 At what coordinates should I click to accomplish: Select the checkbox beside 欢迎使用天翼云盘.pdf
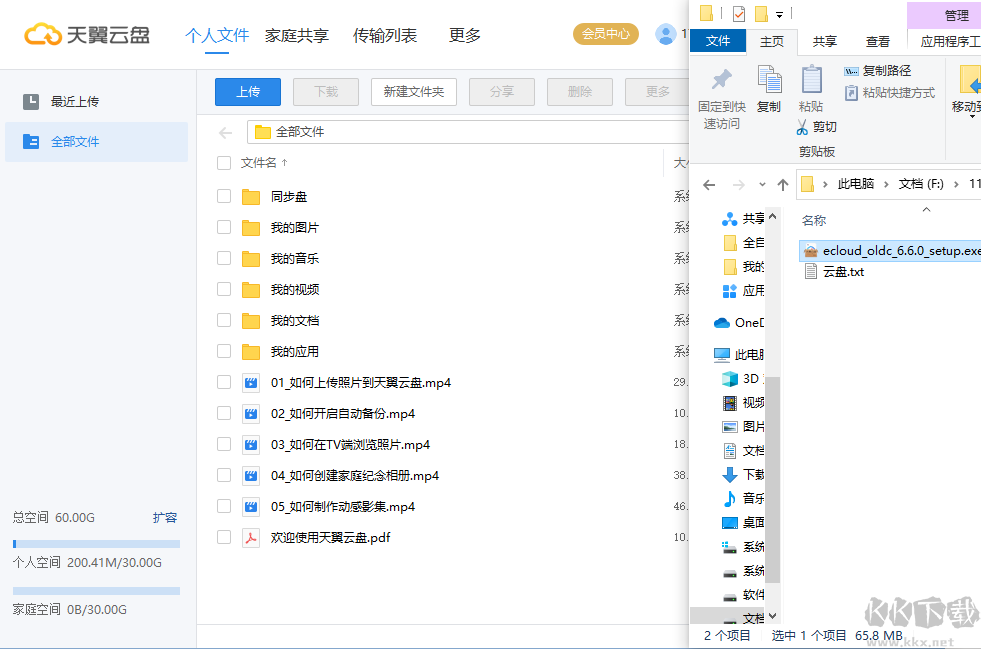224,537
